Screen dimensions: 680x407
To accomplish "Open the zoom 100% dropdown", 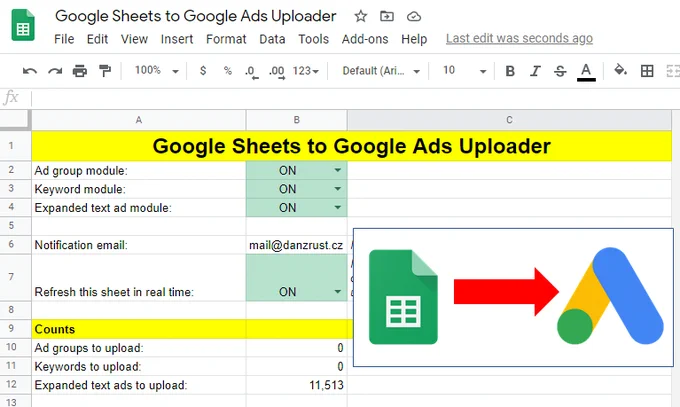I will pyautogui.click(x=156, y=71).
